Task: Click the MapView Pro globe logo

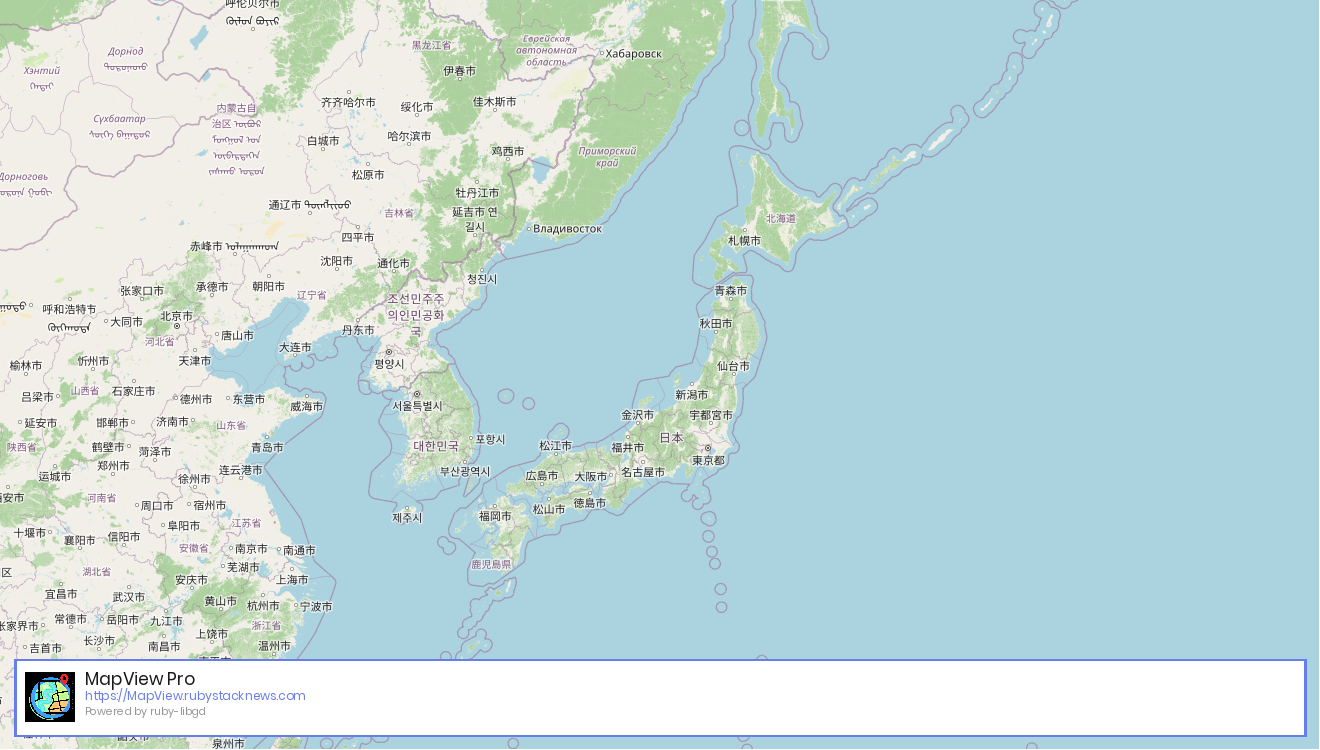Action: coord(49,694)
